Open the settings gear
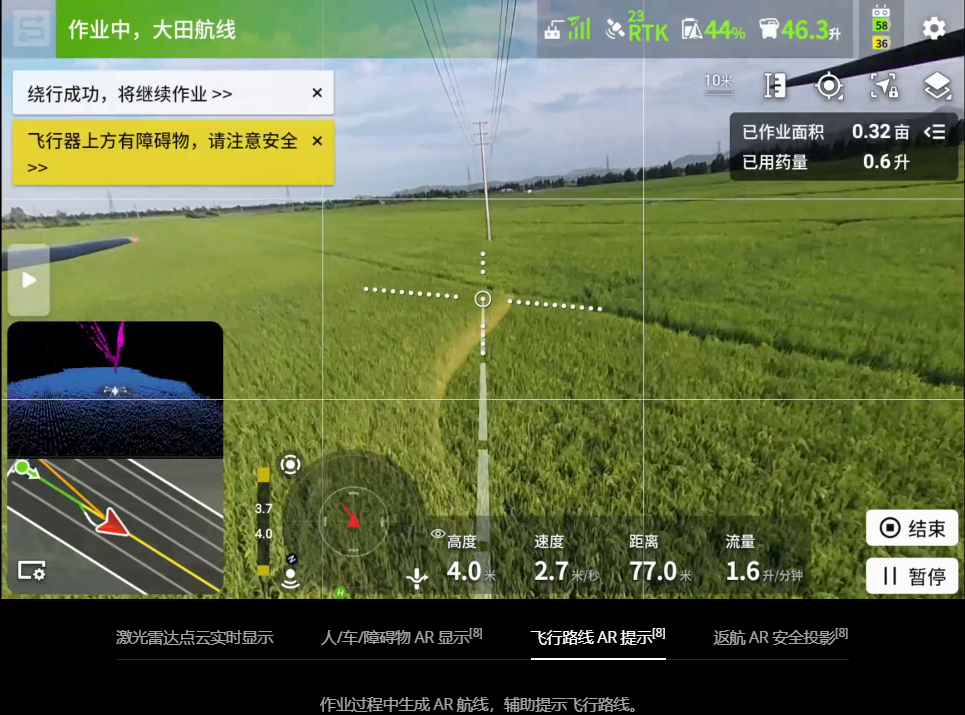The width and height of the screenshot is (965, 715). (933, 28)
